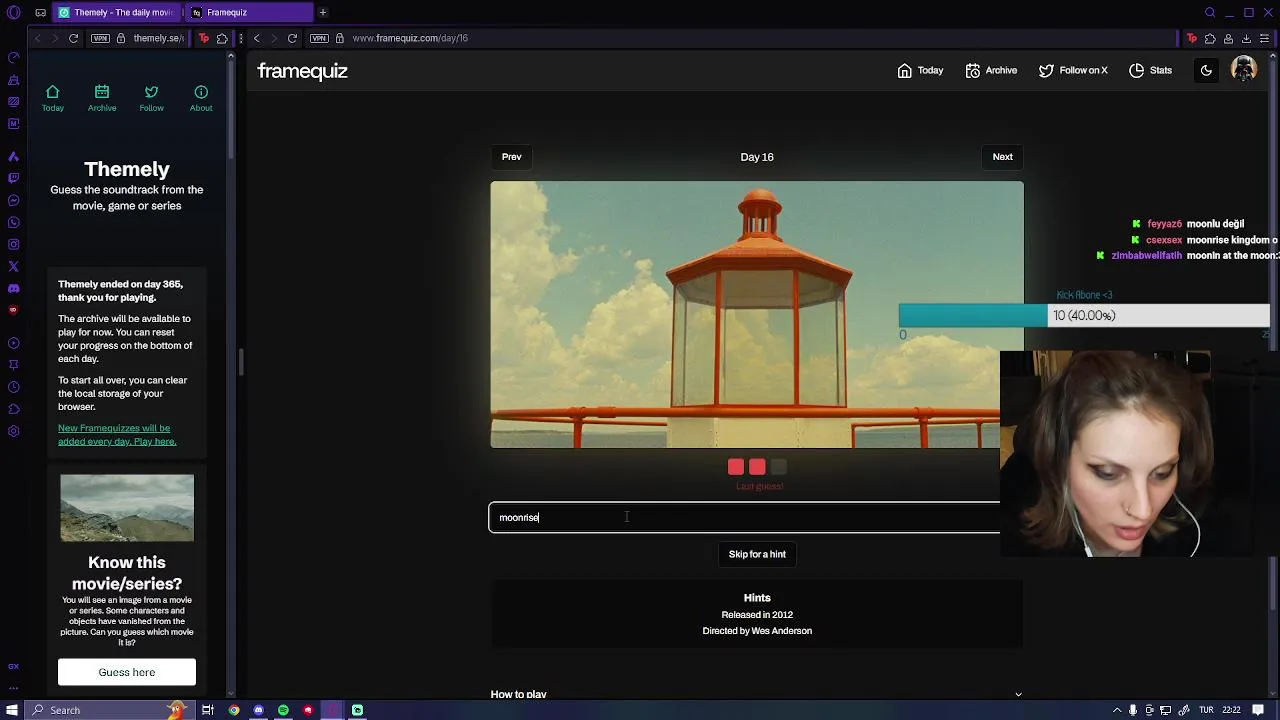Viewport: 1280px width, 720px height.
Task: Open About in Themely panel
Action: [x=201, y=98]
